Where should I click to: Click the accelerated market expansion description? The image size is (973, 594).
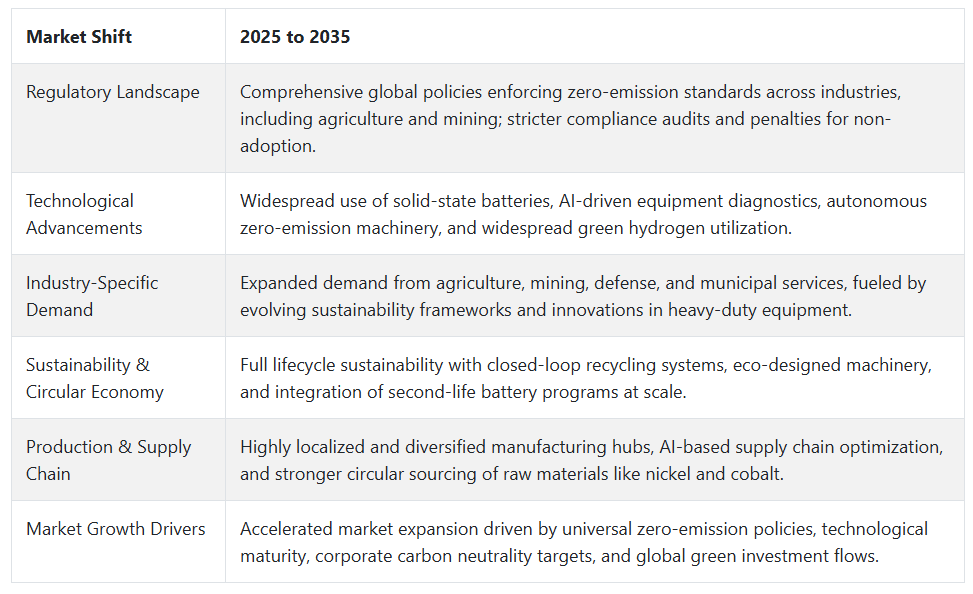584,542
